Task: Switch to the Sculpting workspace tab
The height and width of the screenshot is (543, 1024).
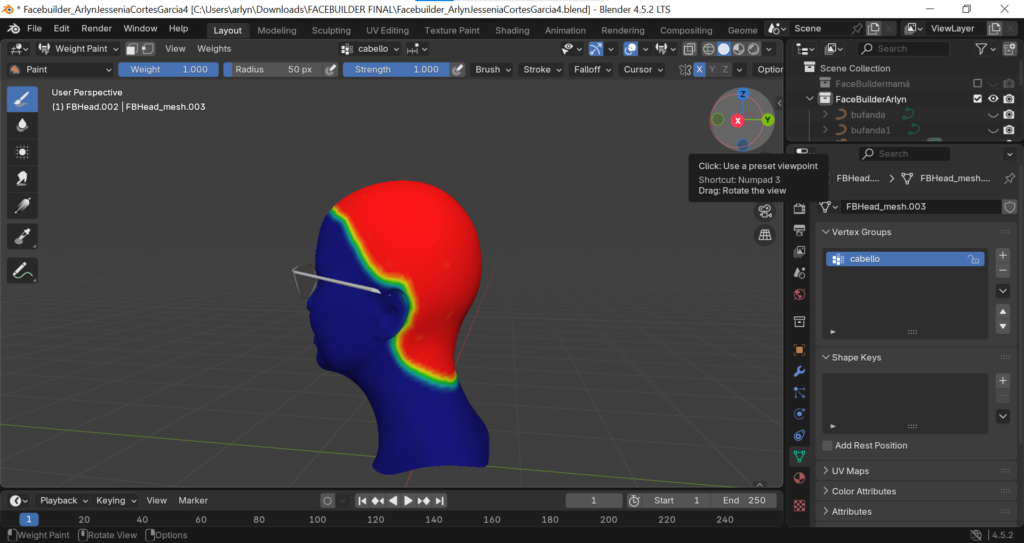Action: (331, 30)
